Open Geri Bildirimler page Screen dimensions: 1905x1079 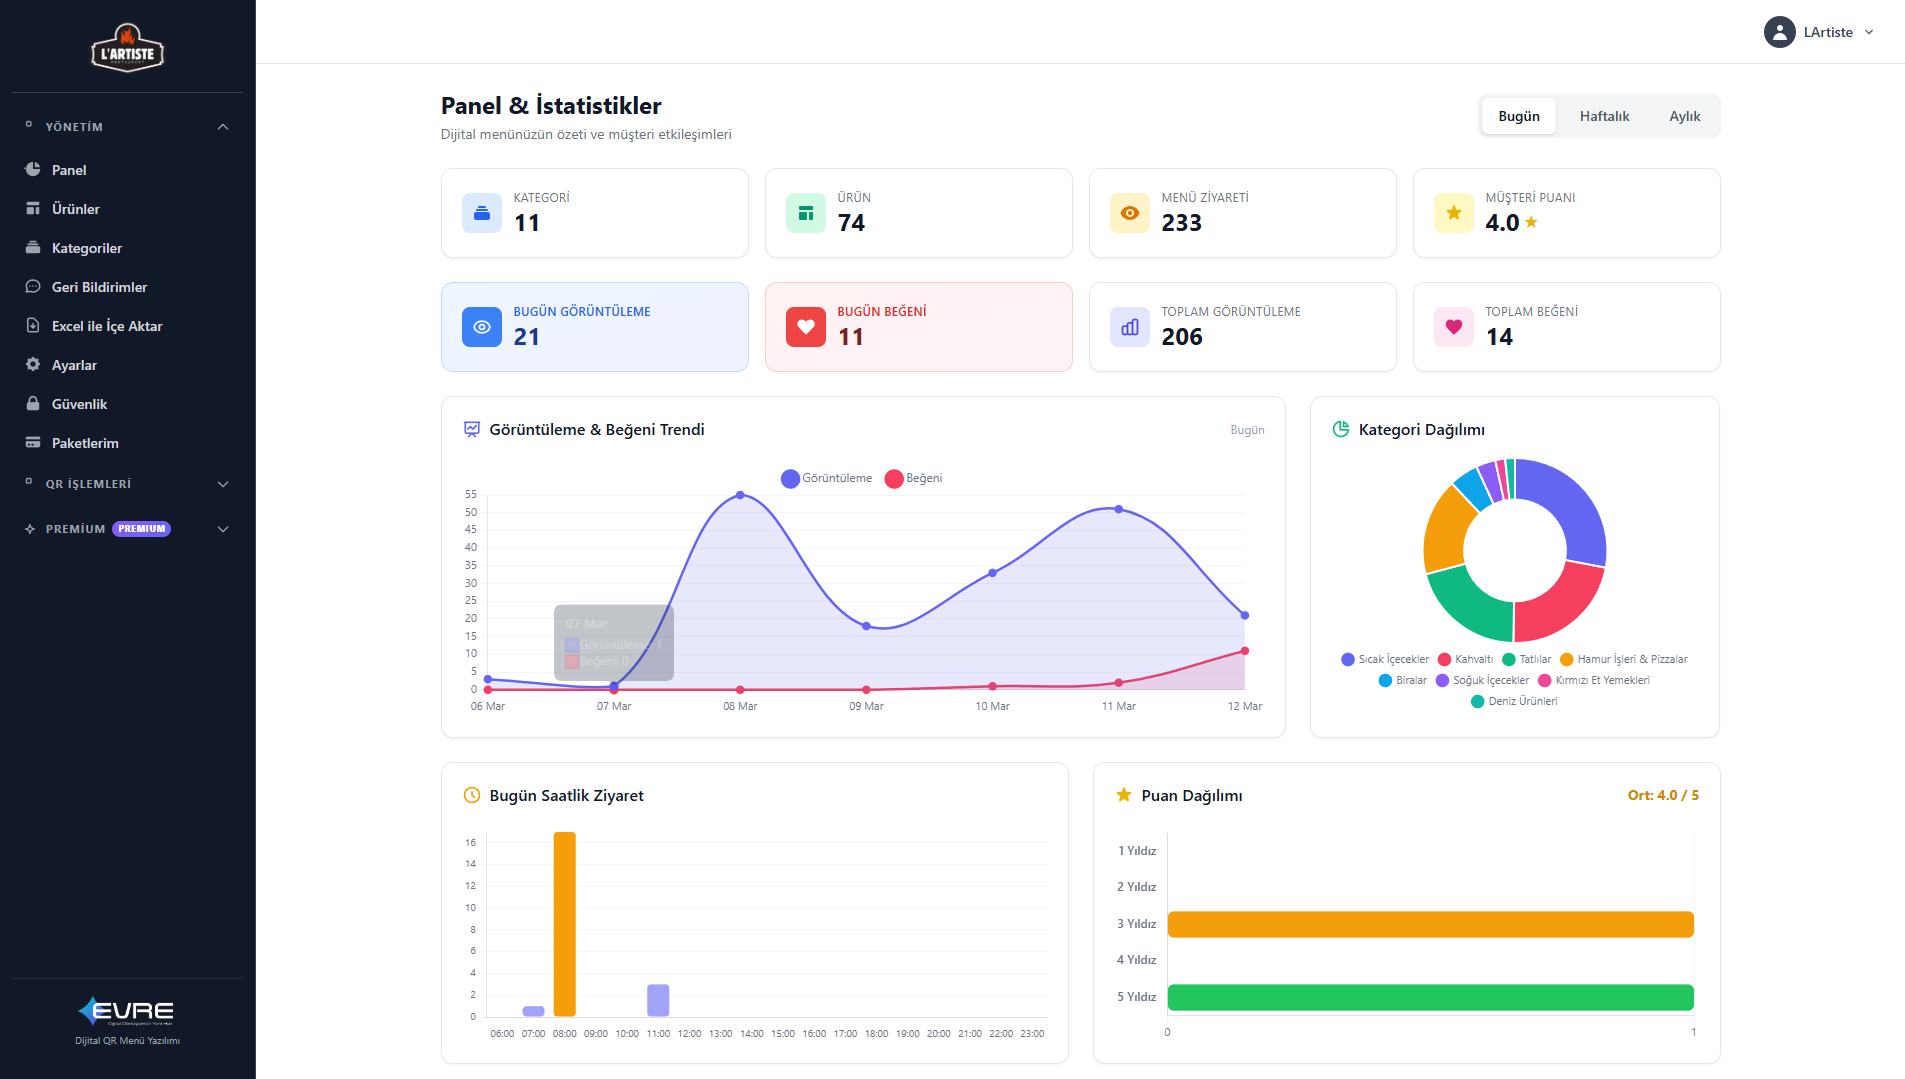127,287
